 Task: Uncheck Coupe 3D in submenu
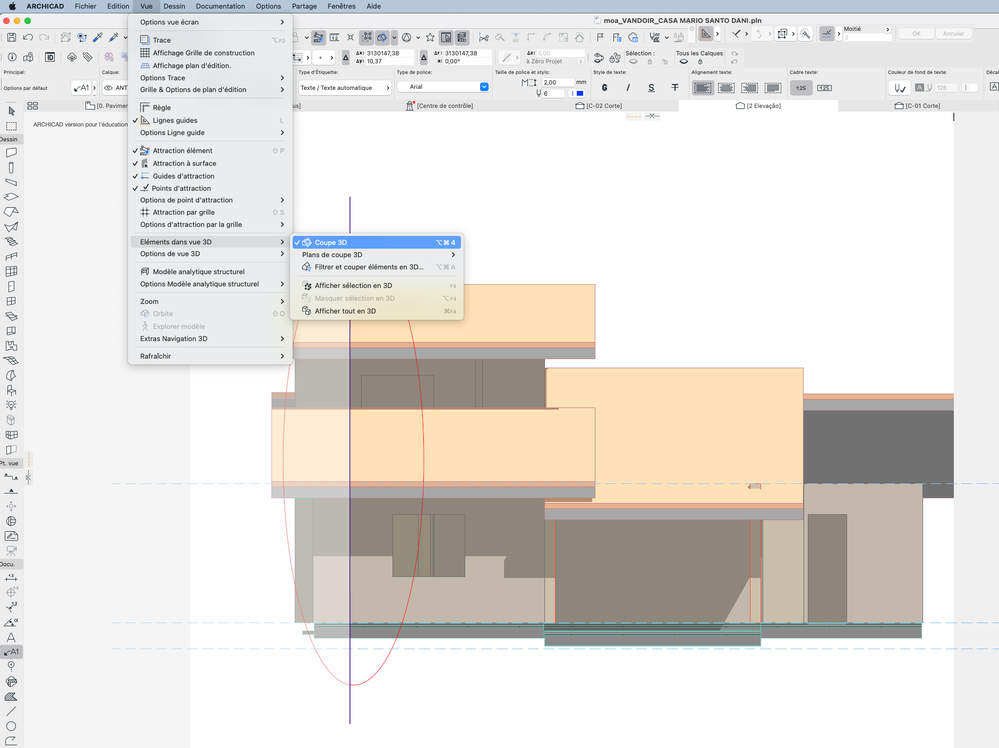point(331,242)
